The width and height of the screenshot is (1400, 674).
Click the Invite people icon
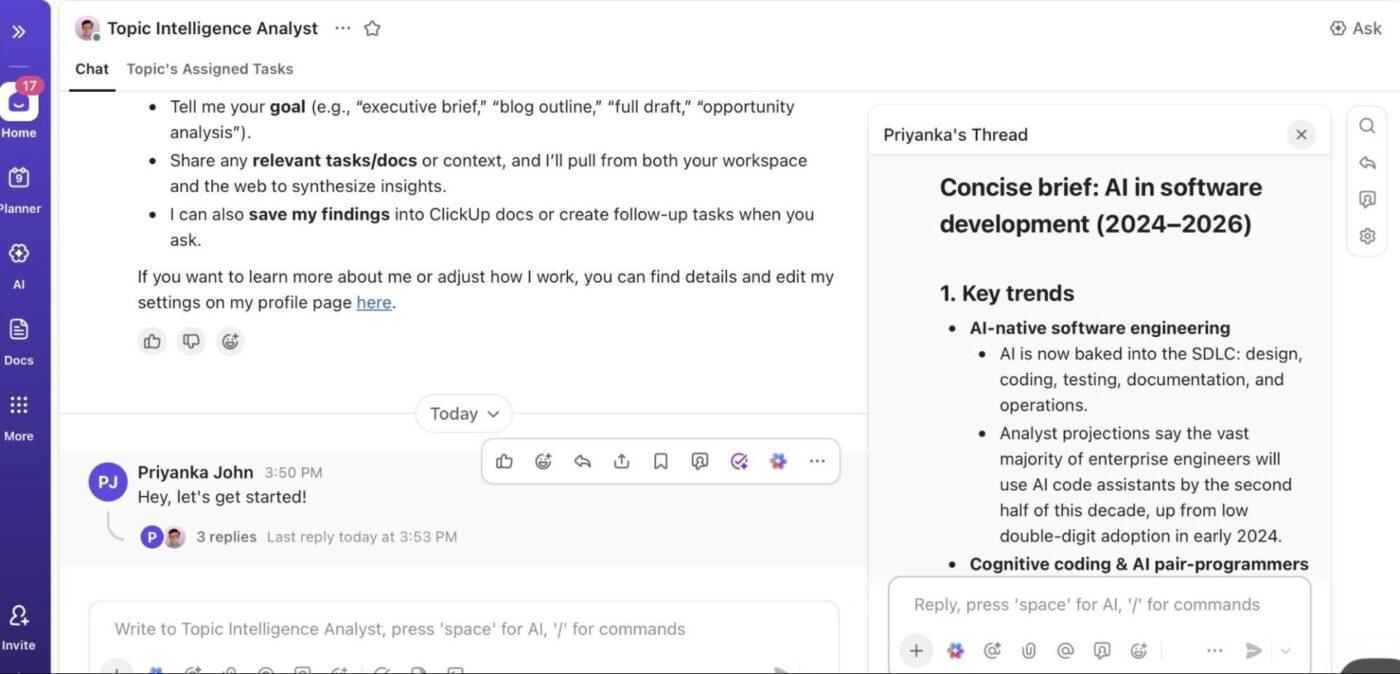[19, 624]
